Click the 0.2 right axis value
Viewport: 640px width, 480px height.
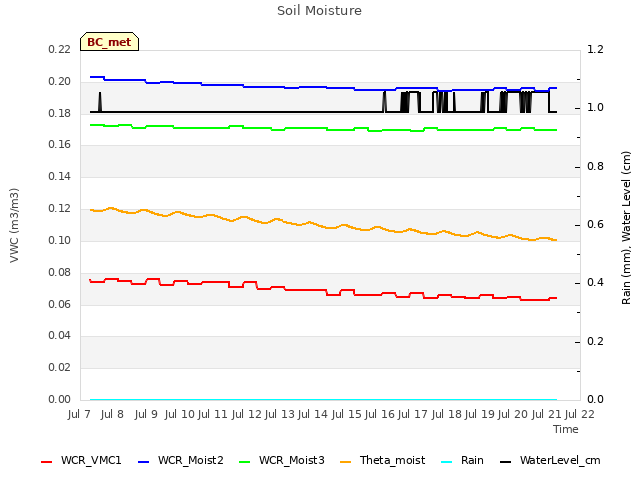click(595, 341)
